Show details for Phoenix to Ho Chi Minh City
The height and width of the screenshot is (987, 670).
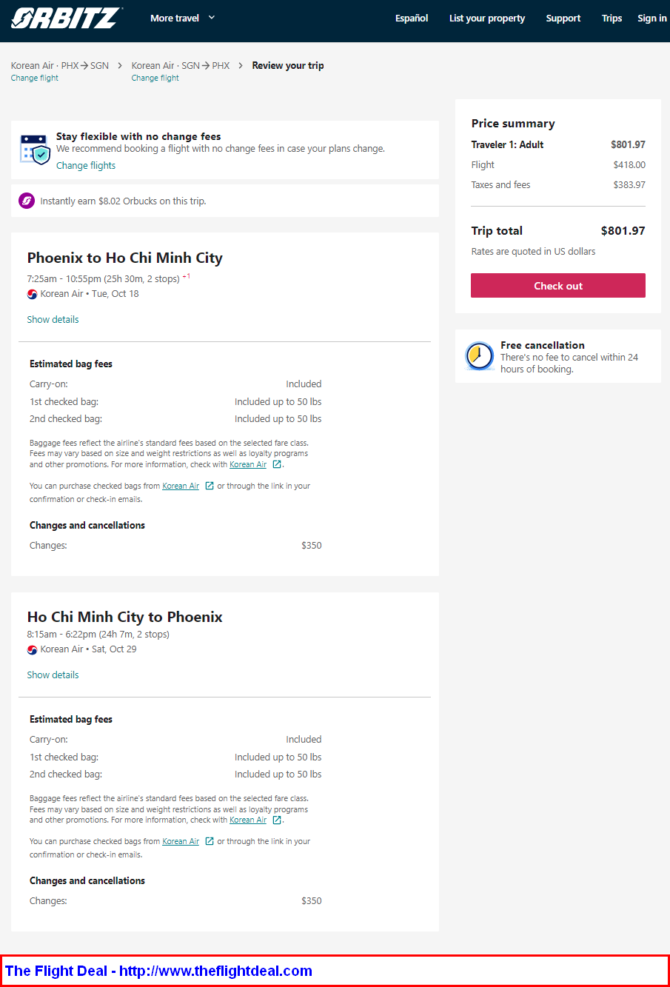(x=53, y=320)
